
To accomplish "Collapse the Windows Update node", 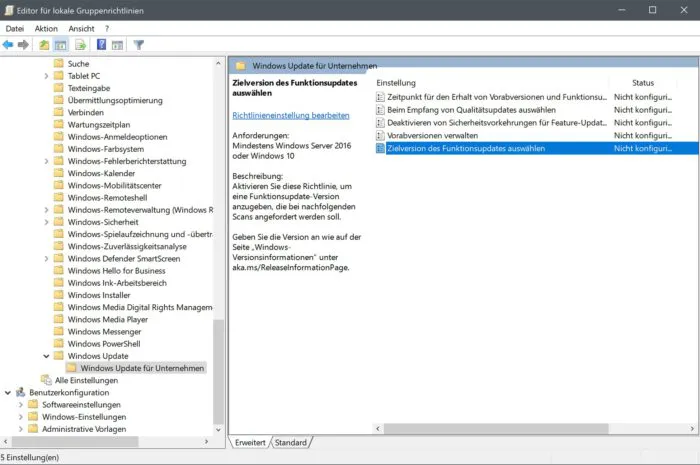I will (x=46, y=356).
